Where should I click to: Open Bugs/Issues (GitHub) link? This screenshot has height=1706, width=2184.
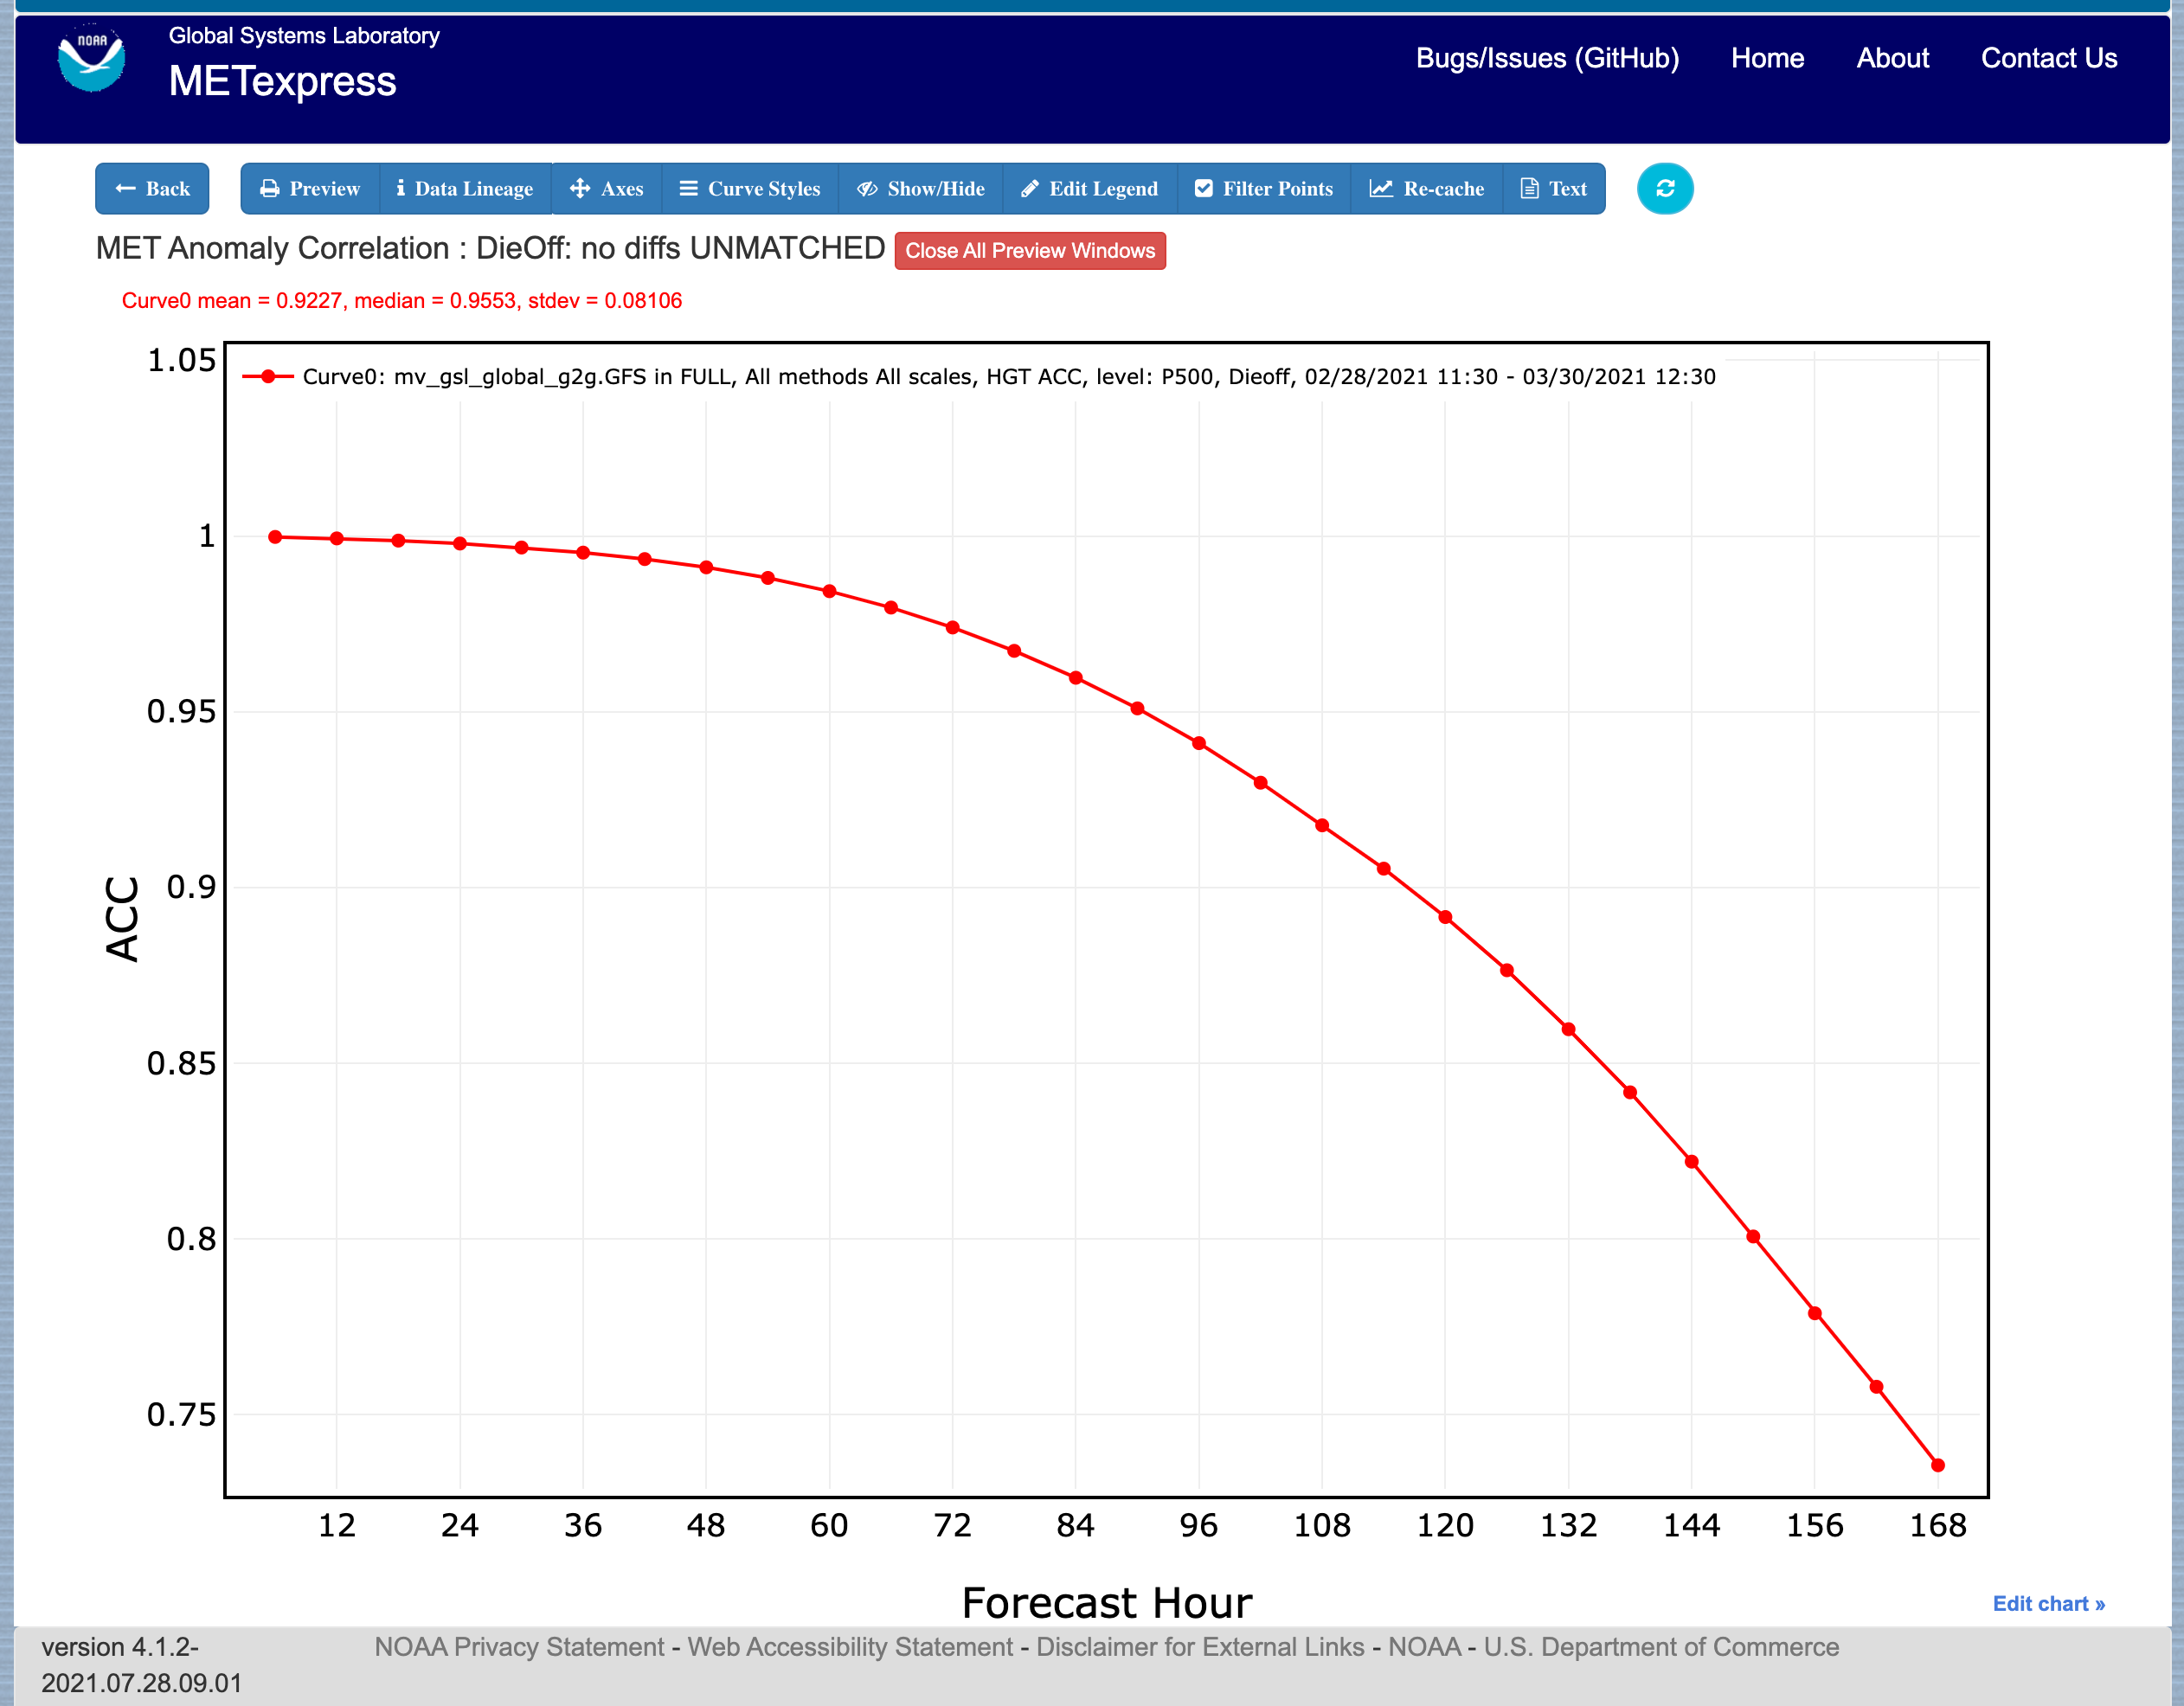(x=1547, y=58)
